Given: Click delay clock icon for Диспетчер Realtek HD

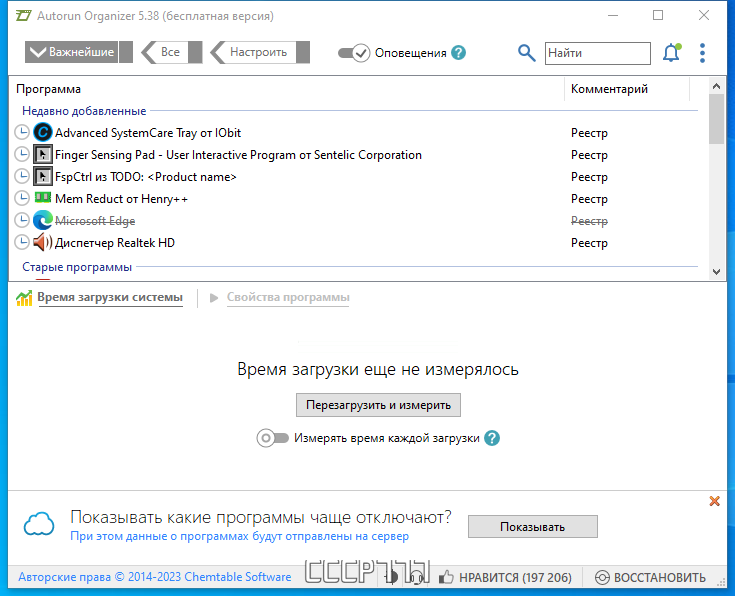Looking at the screenshot, I should click(22, 243).
